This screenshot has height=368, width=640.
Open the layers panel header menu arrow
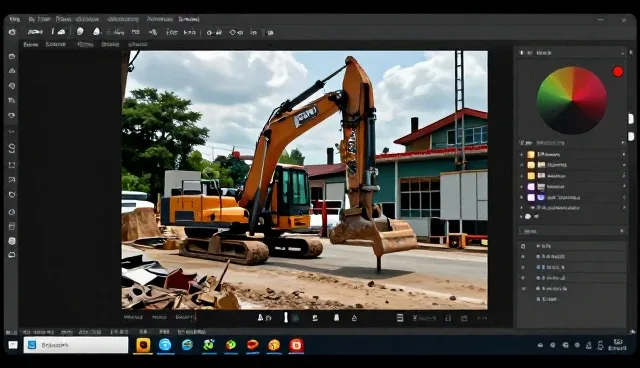point(623,143)
